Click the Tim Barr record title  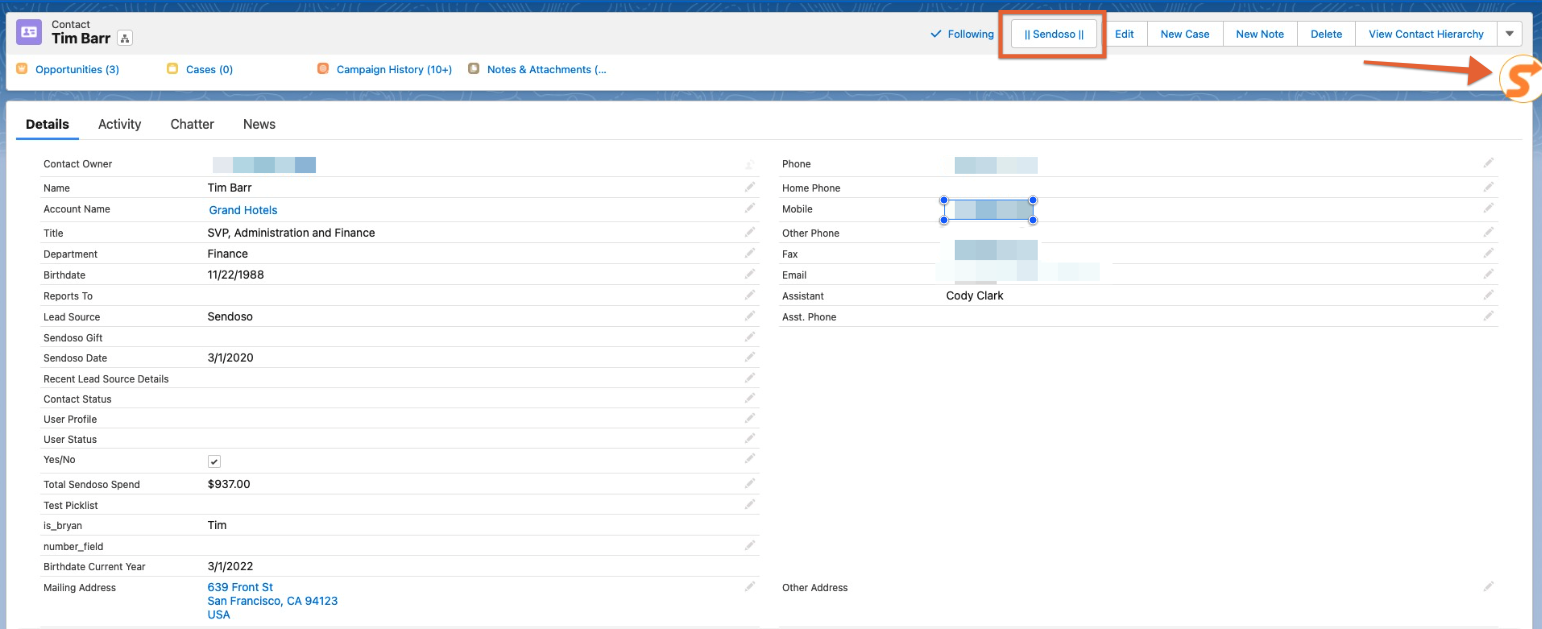[x=81, y=38]
